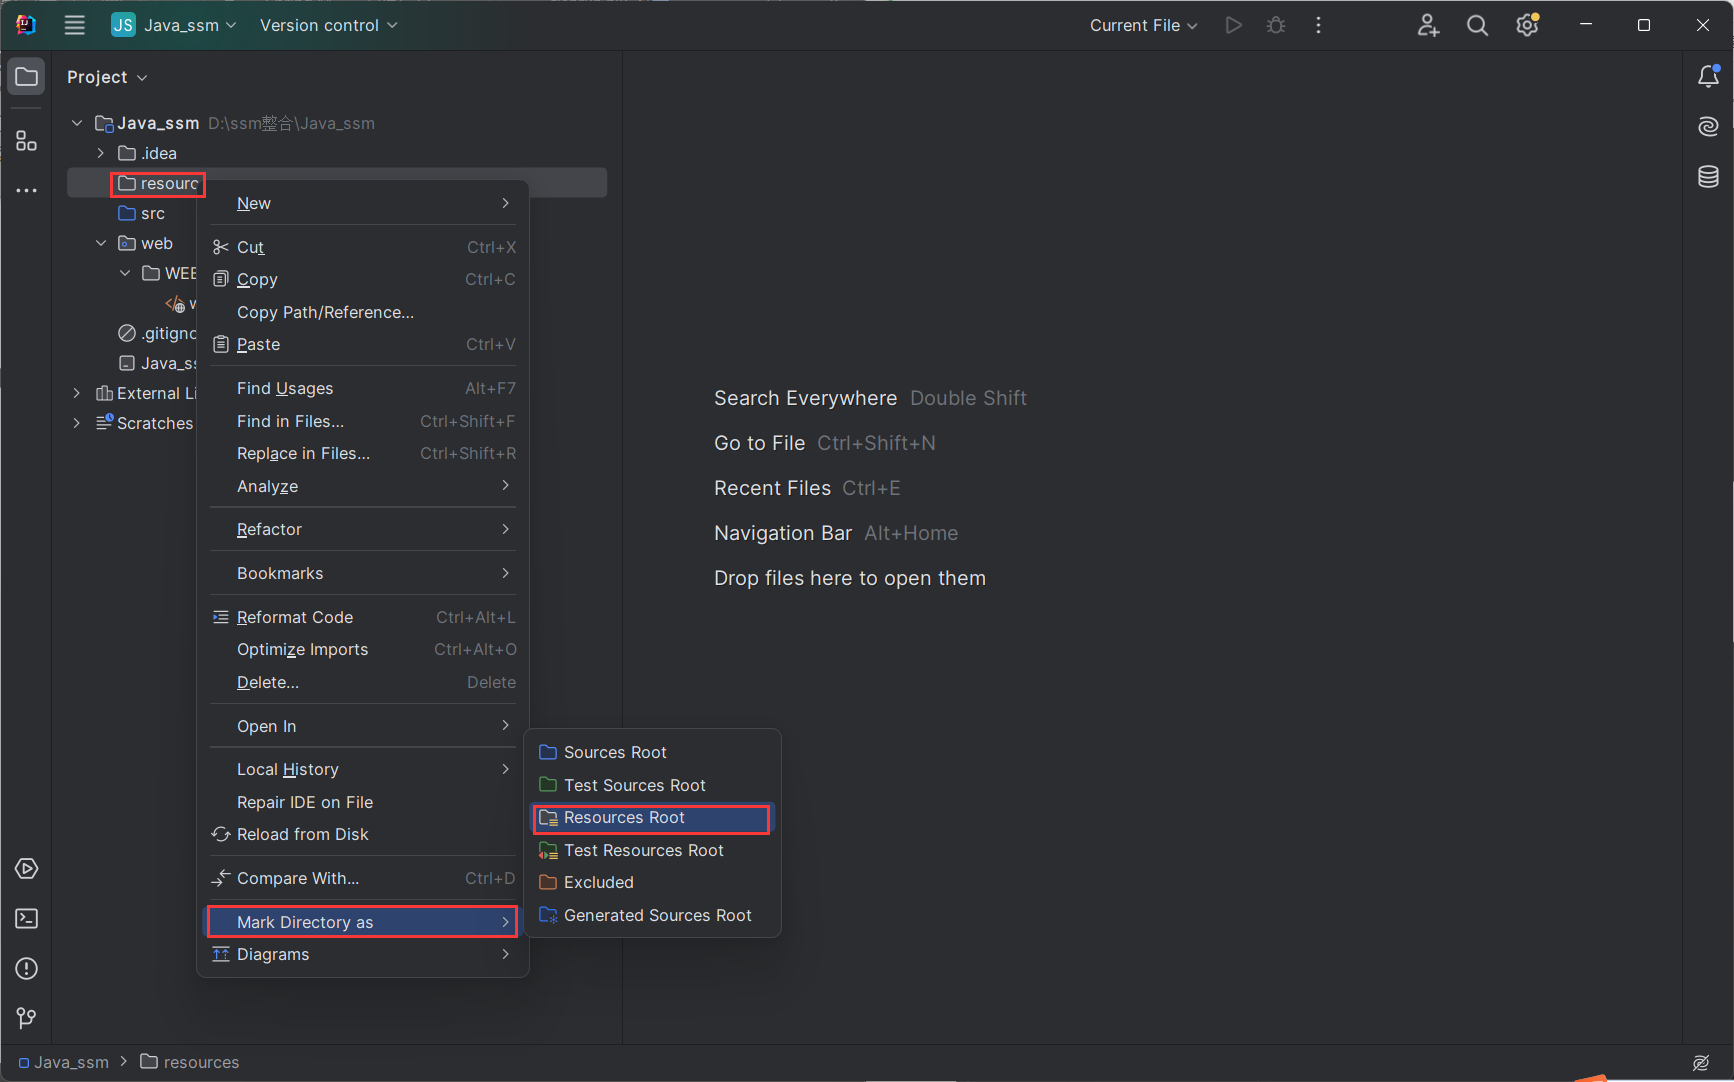
Task: Open the Problems tool window icon
Action: point(27,969)
